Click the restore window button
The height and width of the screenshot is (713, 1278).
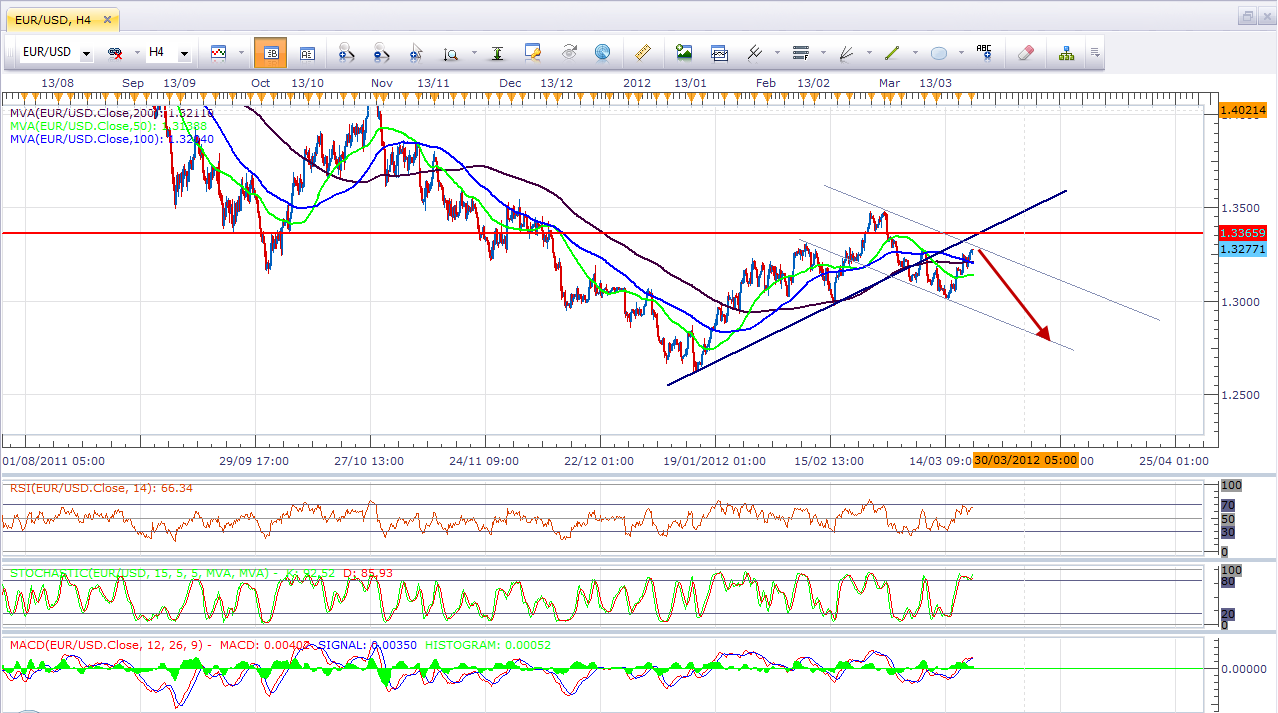click(x=1248, y=16)
